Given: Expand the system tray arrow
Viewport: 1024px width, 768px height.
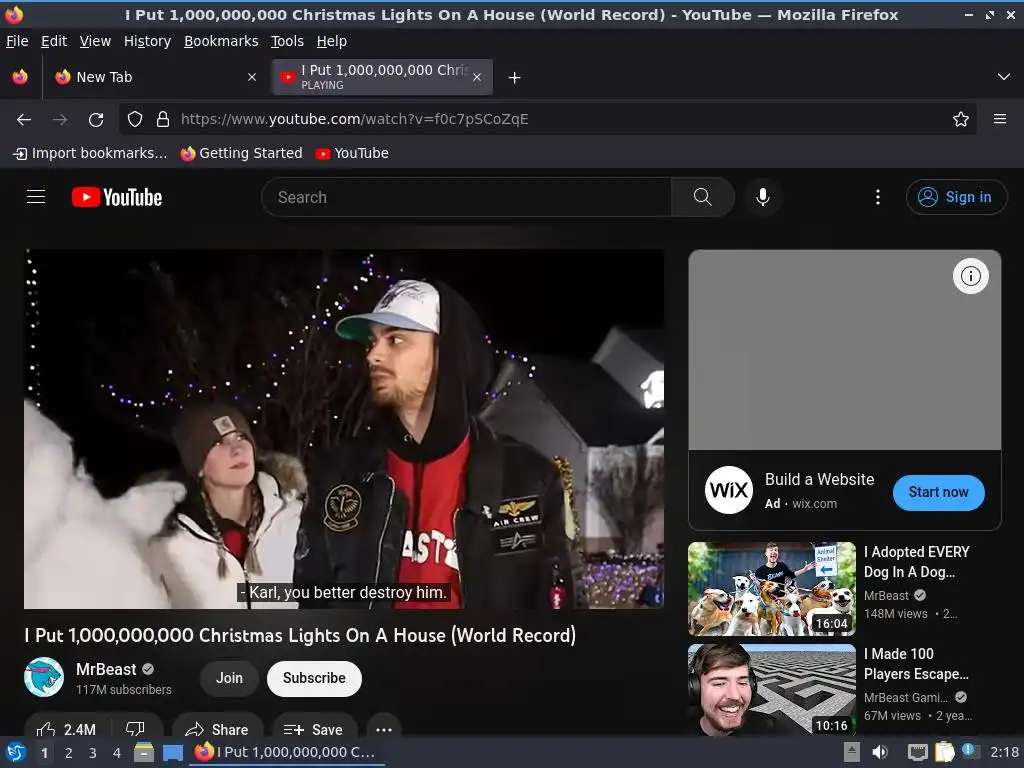Looking at the screenshot, I should [852, 752].
